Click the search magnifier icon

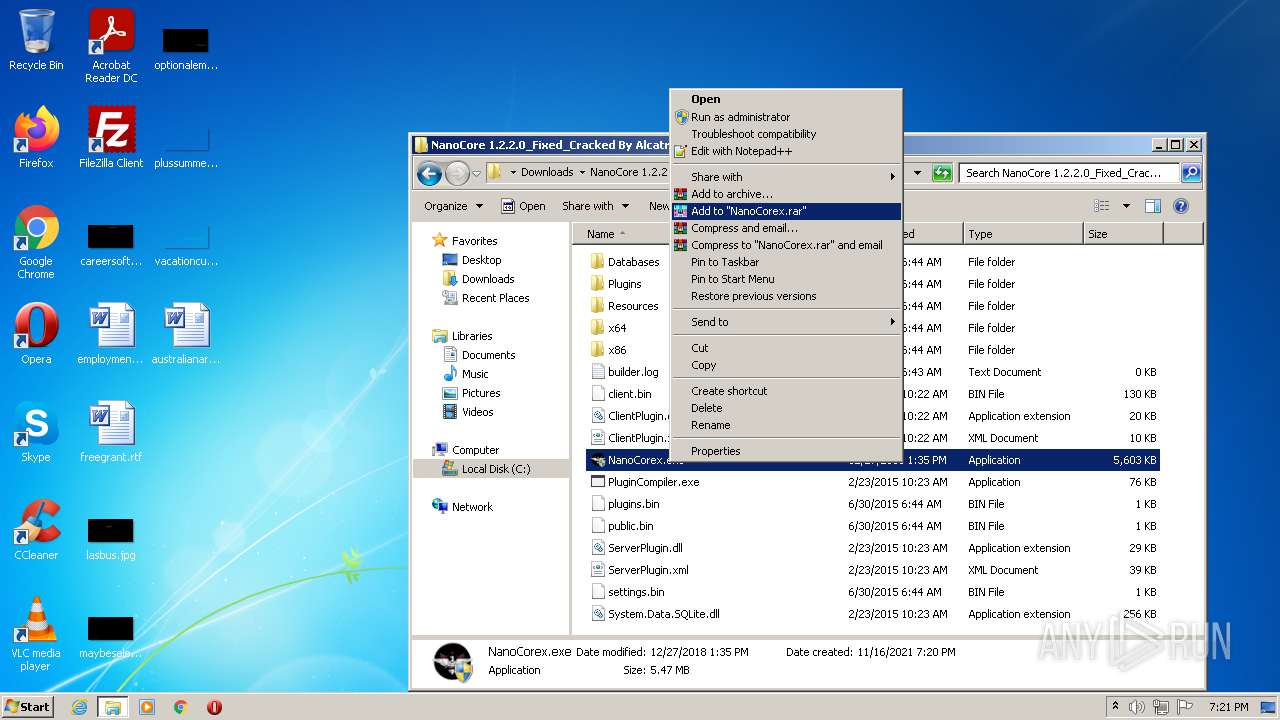pyautogui.click(x=1190, y=173)
